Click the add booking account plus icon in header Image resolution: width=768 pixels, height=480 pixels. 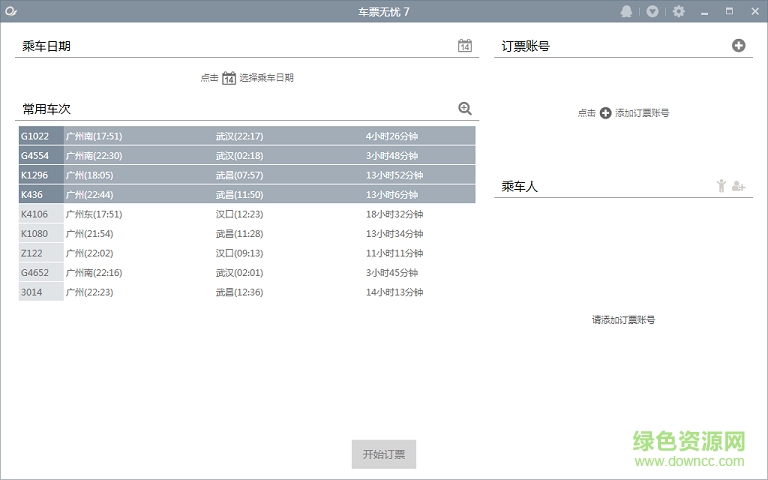(x=739, y=46)
